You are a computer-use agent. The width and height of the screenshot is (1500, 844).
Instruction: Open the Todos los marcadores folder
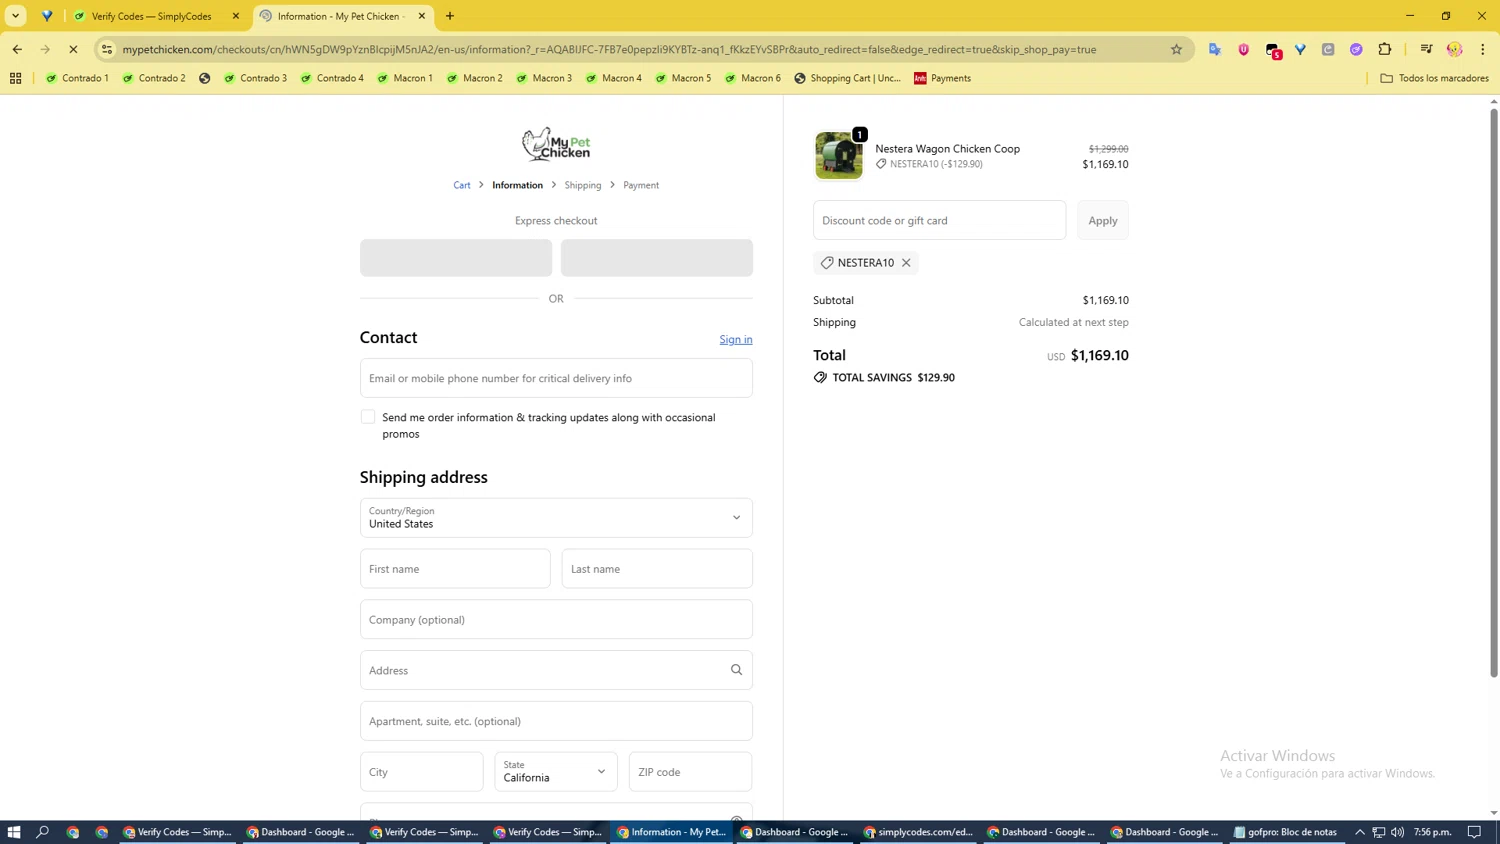click(x=1434, y=78)
